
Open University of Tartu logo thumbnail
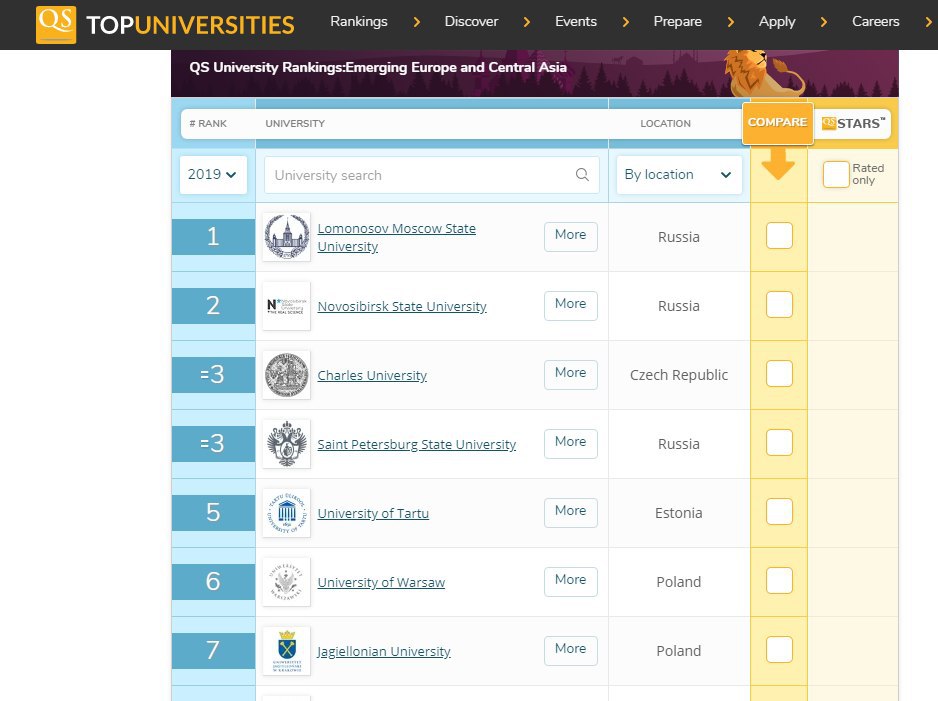[287, 513]
